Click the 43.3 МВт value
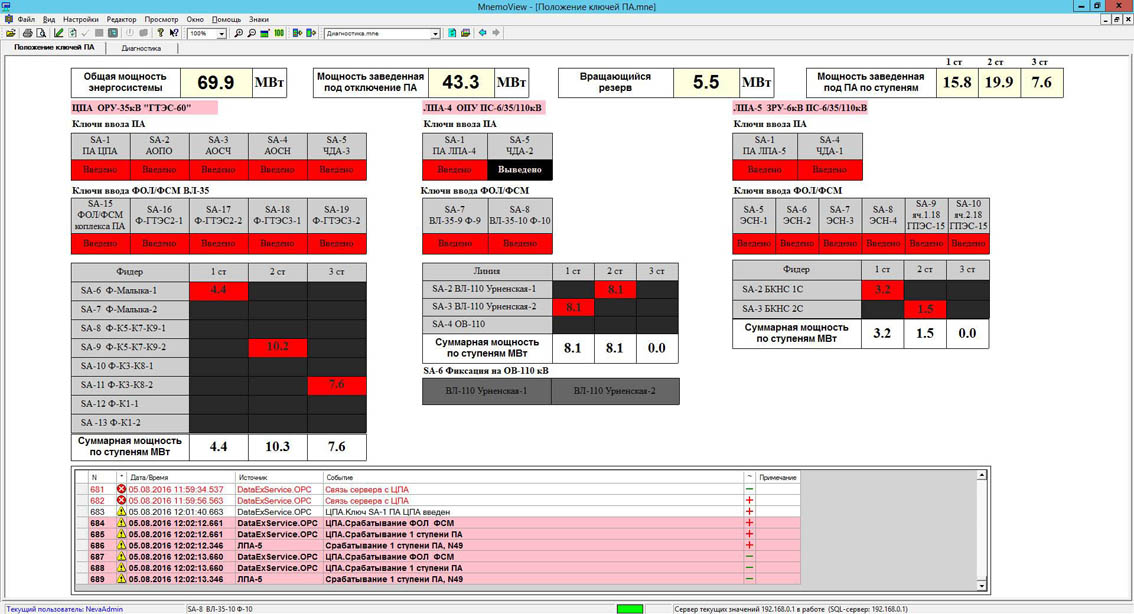Screen dimensions: 1134x614 coord(461,82)
